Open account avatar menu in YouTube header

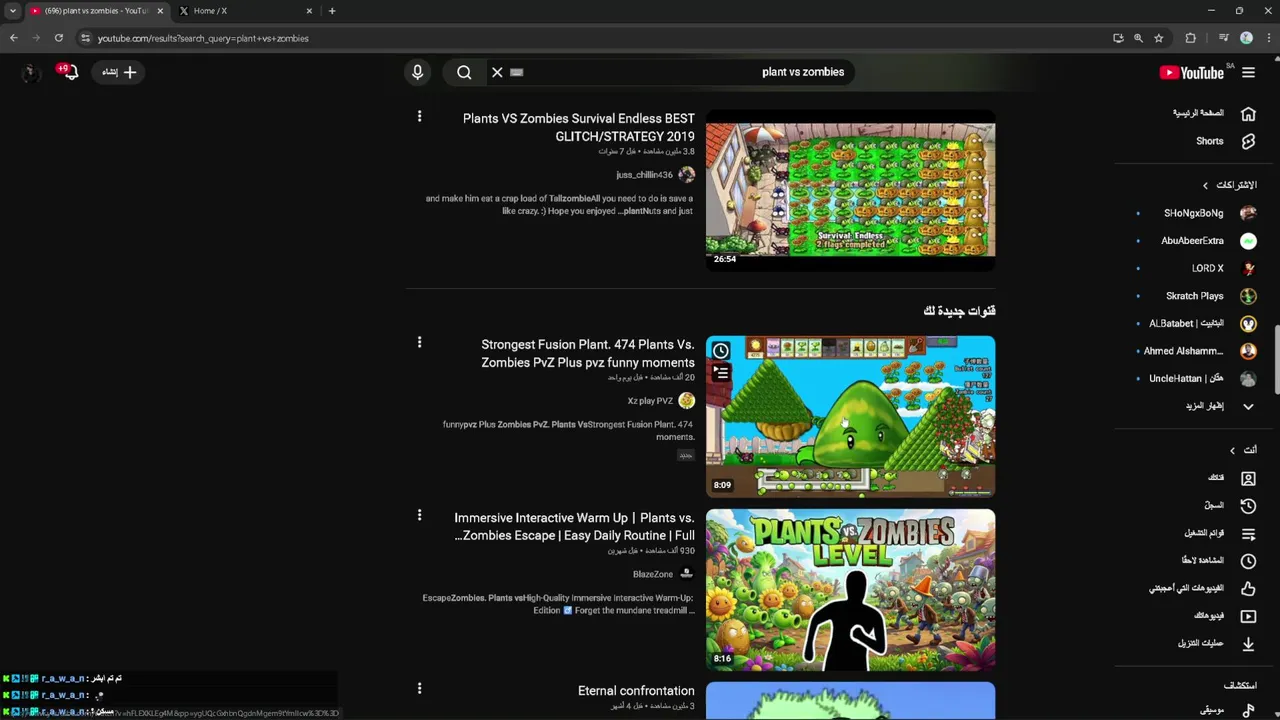(29, 72)
